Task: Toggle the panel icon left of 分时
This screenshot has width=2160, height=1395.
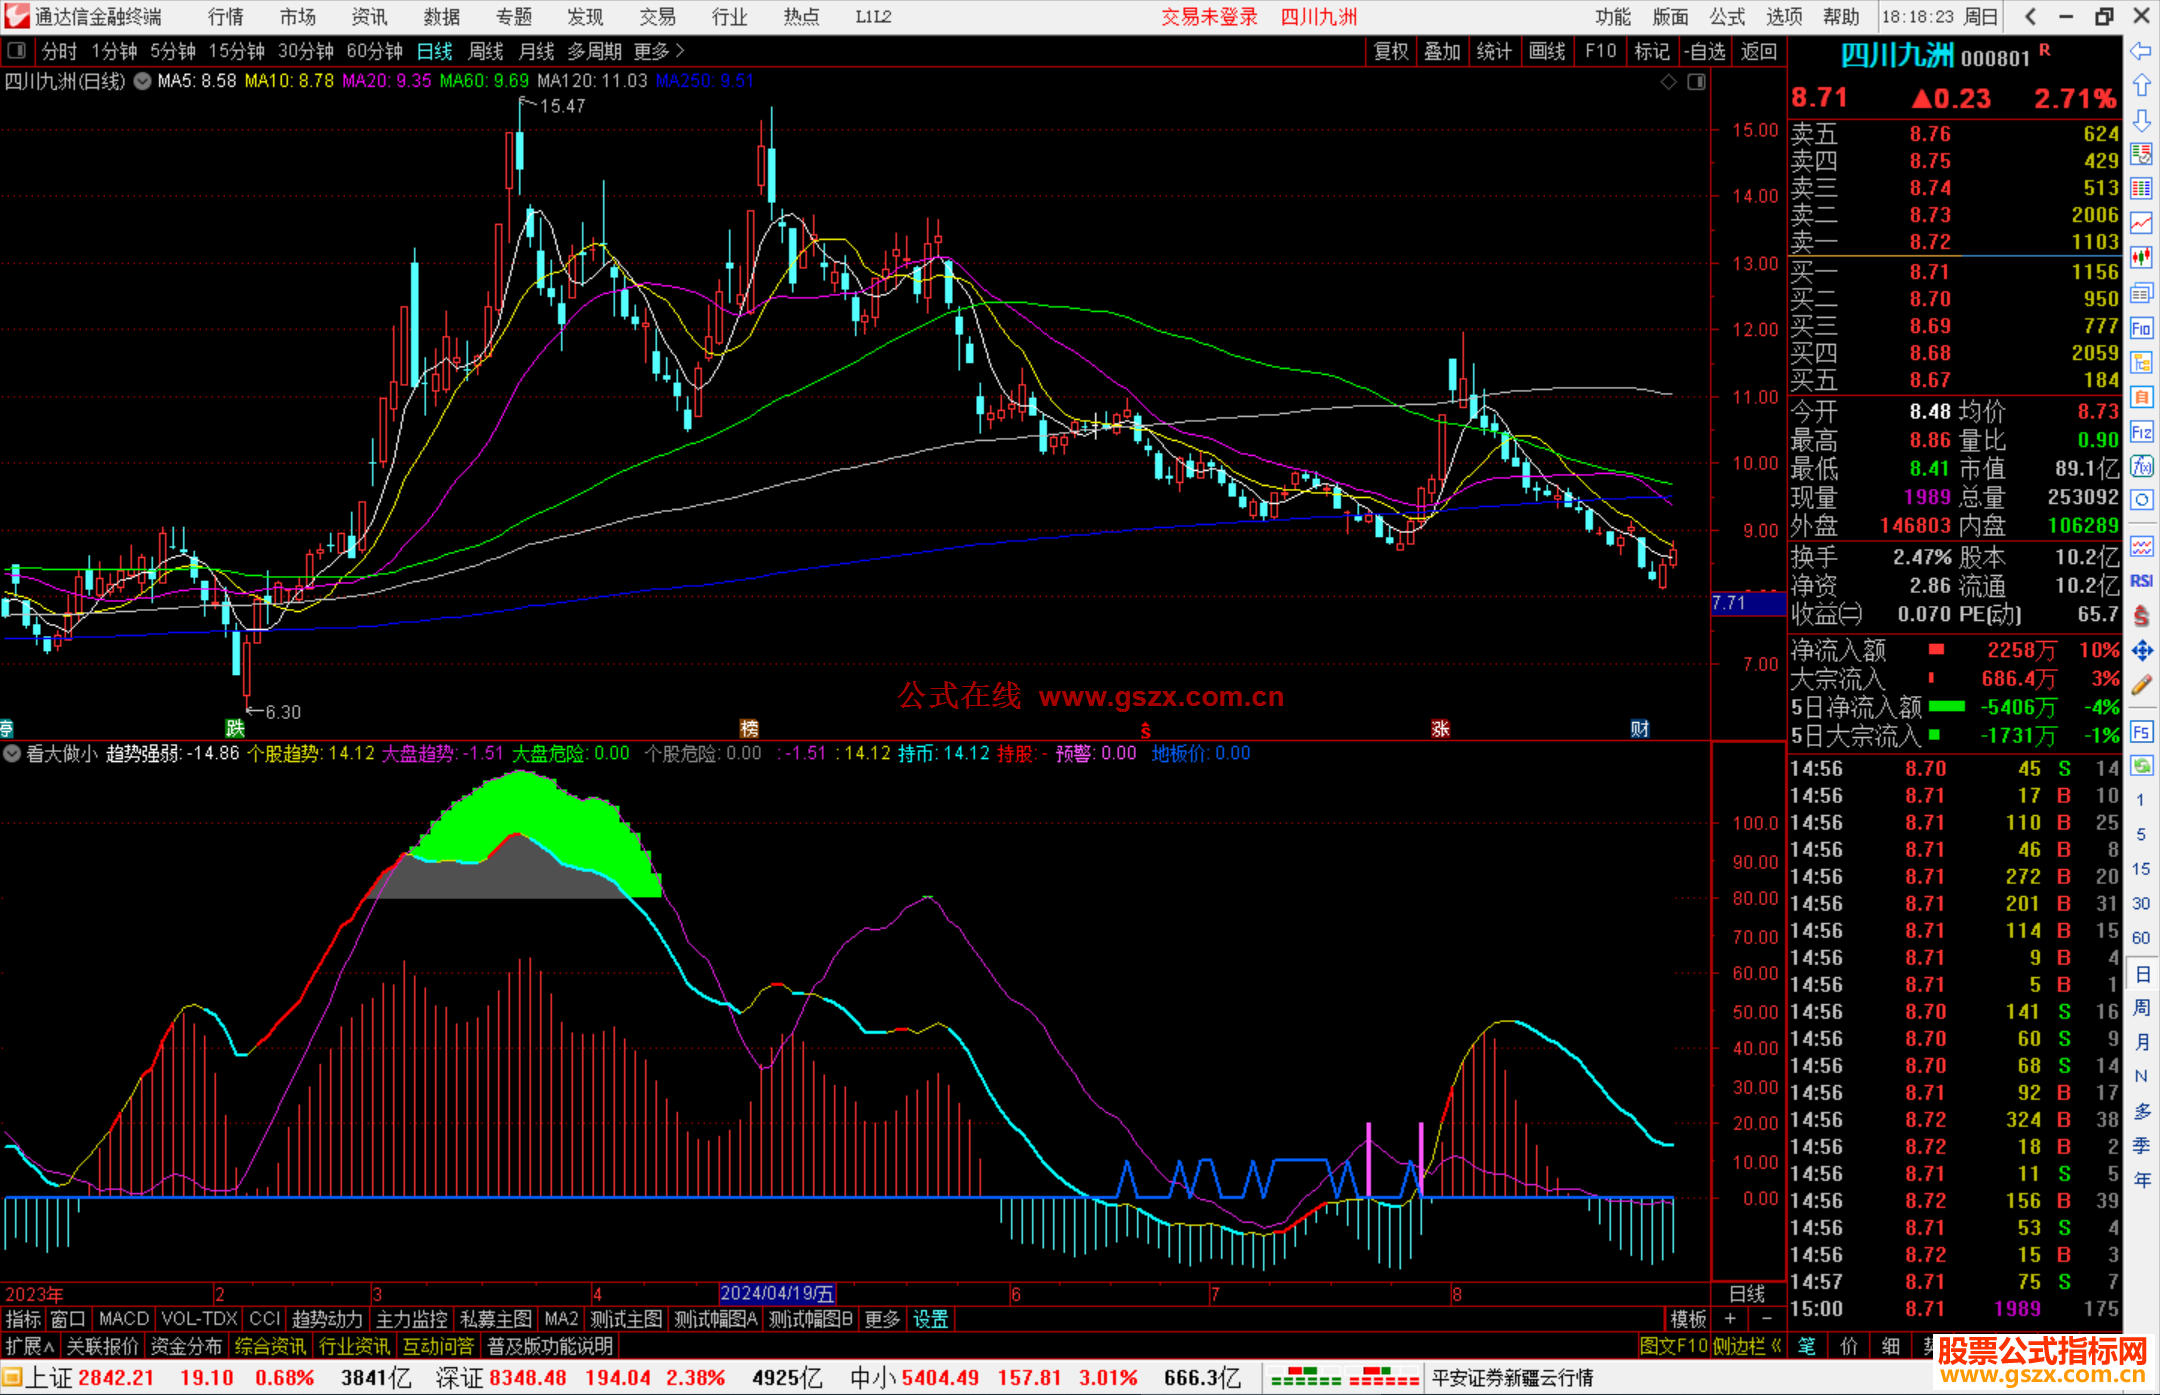Action: [17, 50]
